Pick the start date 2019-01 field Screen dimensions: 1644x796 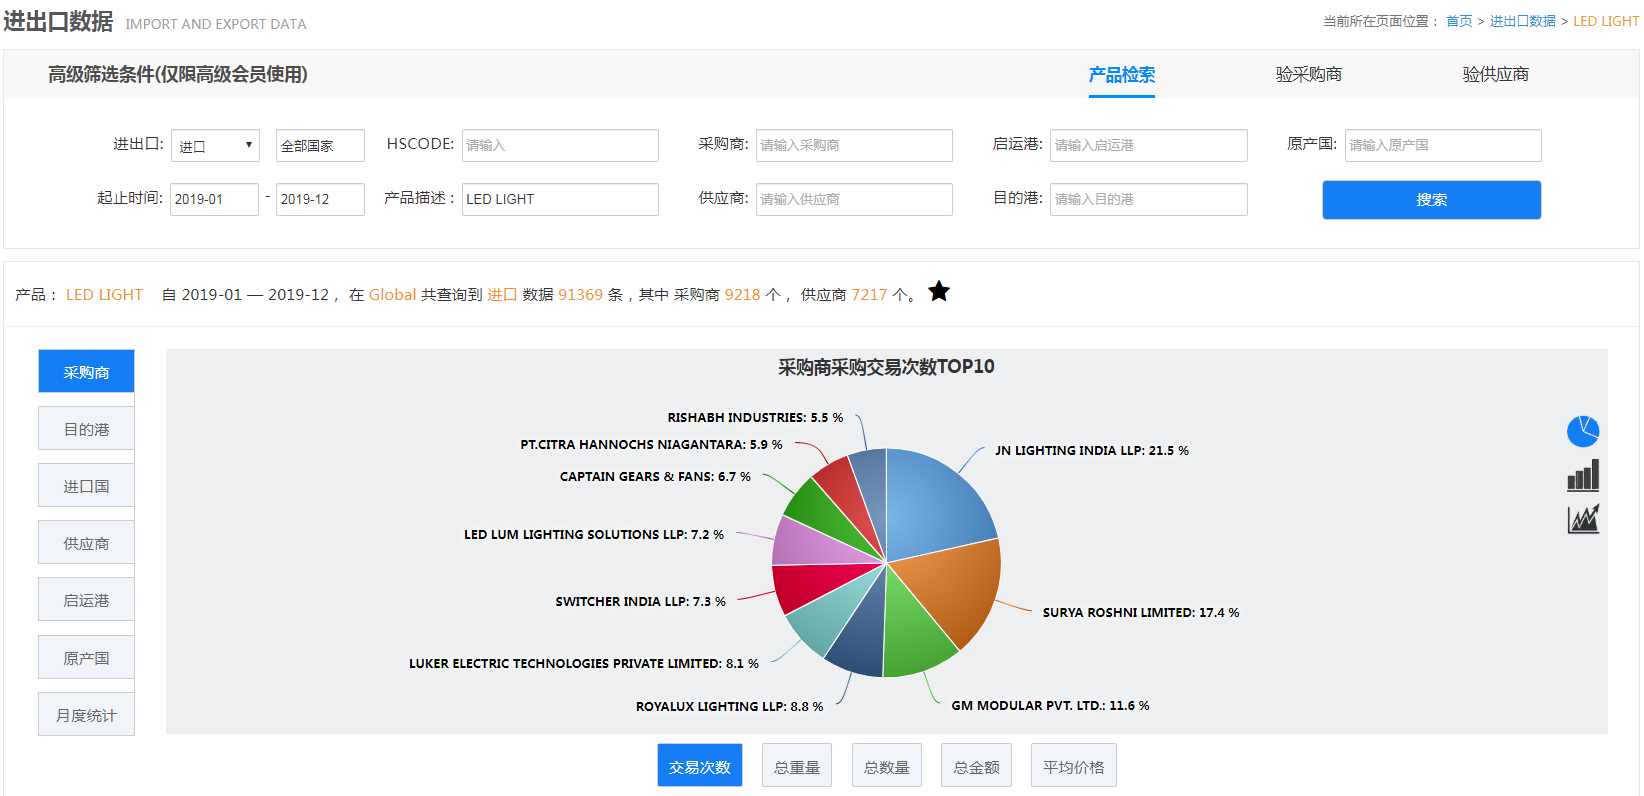click(214, 199)
